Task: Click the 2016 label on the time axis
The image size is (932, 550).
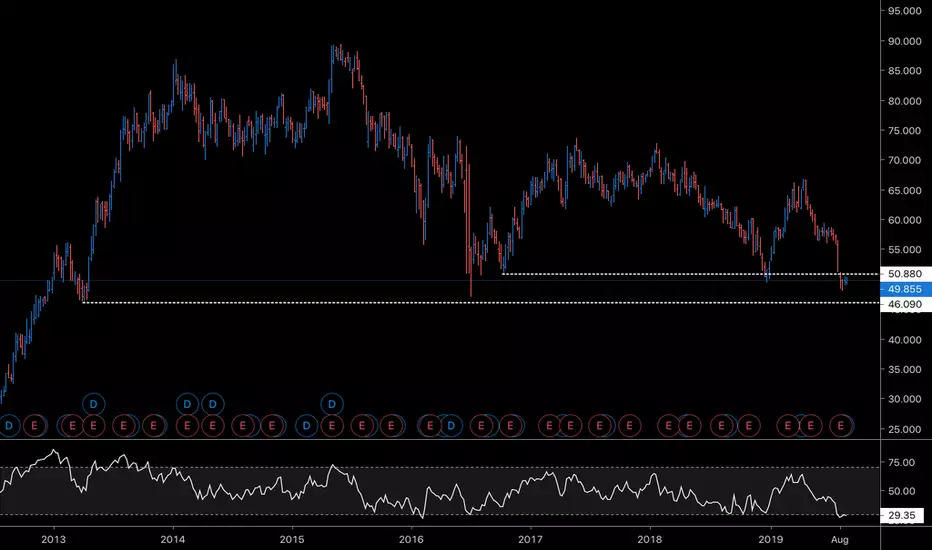Action: tap(411, 539)
